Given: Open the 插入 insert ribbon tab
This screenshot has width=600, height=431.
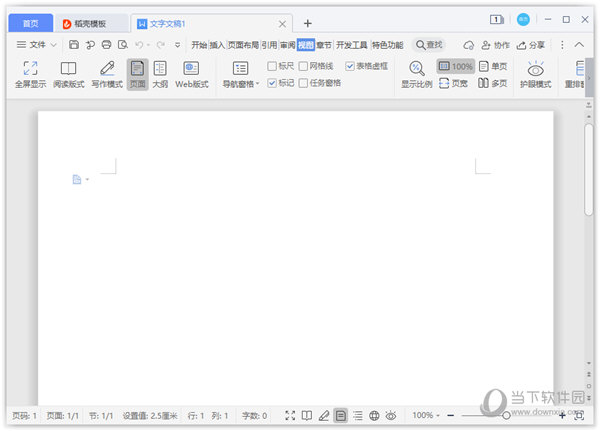Looking at the screenshot, I should (x=217, y=45).
